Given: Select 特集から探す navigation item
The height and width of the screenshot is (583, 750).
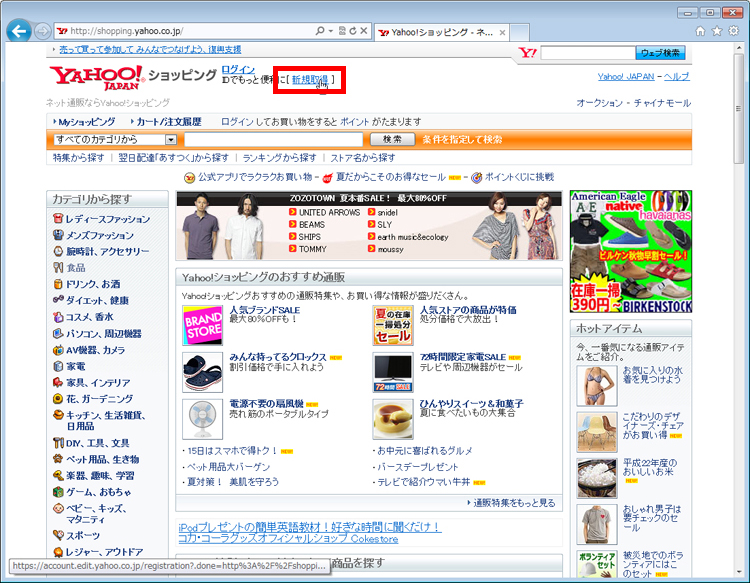Looking at the screenshot, I should (x=78, y=158).
